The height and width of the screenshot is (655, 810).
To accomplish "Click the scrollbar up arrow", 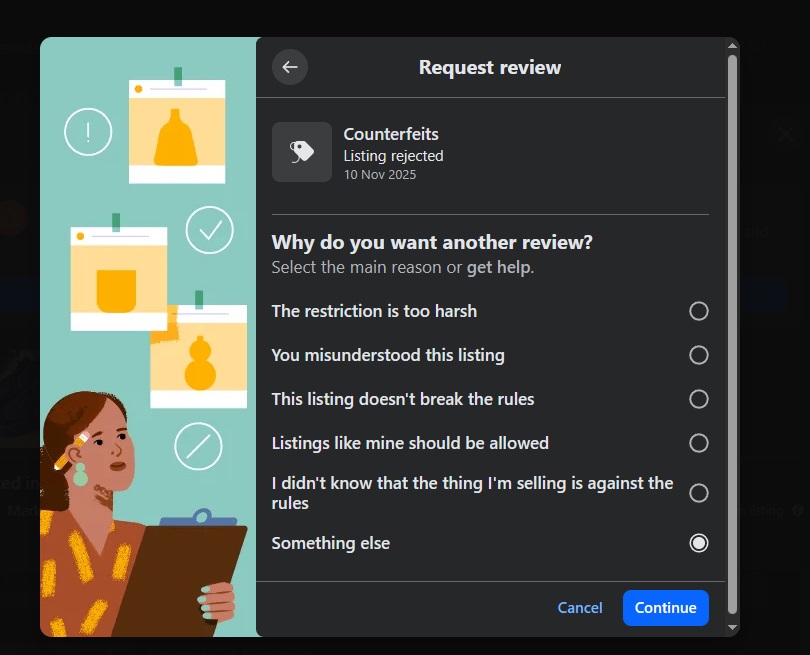I will tap(732, 46).
